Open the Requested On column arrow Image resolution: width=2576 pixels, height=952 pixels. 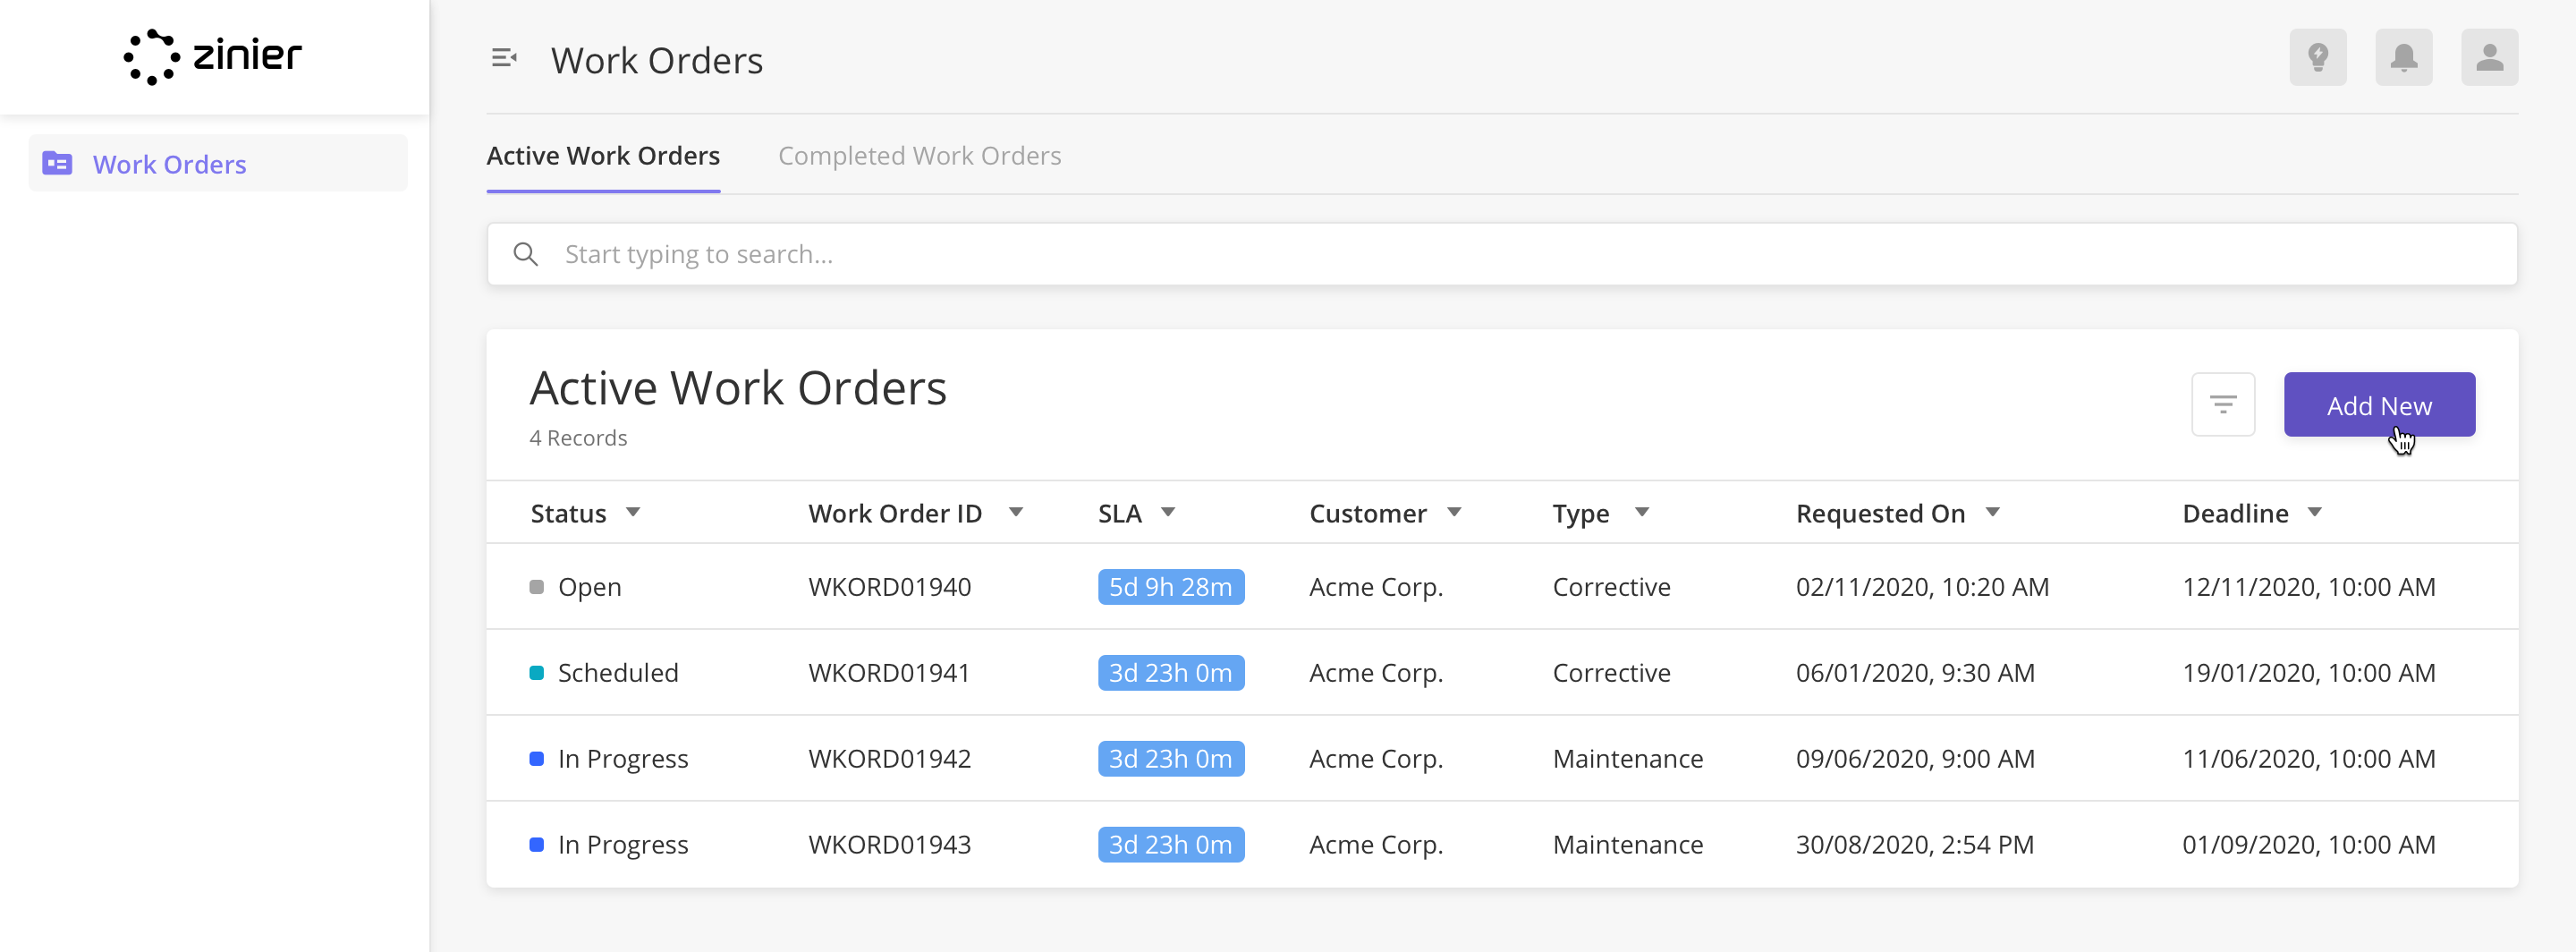[x=1993, y=513]
